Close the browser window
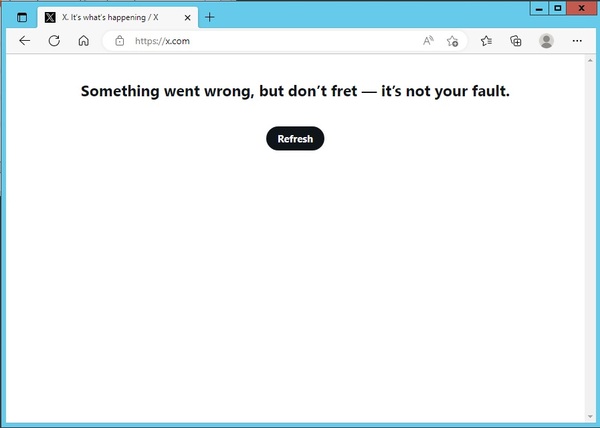600x428 pixels. point(582,8)
